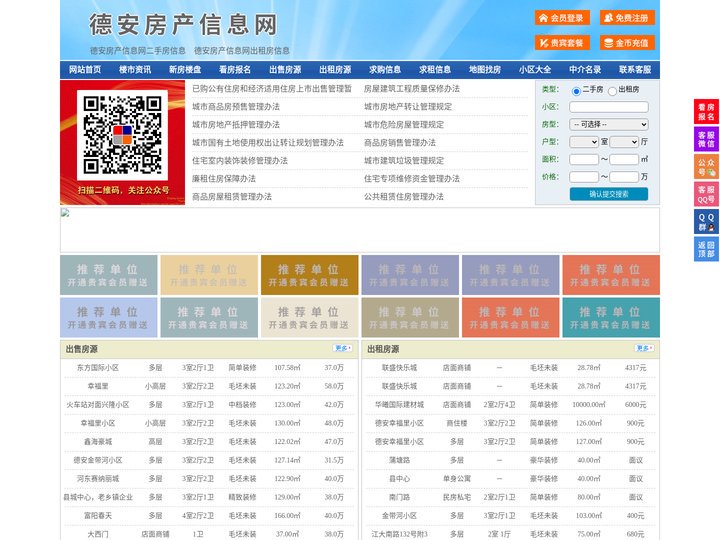Open link 城市房地产抵押管理办法
Viewport: 720px width, 540px height.
[236, 124]
